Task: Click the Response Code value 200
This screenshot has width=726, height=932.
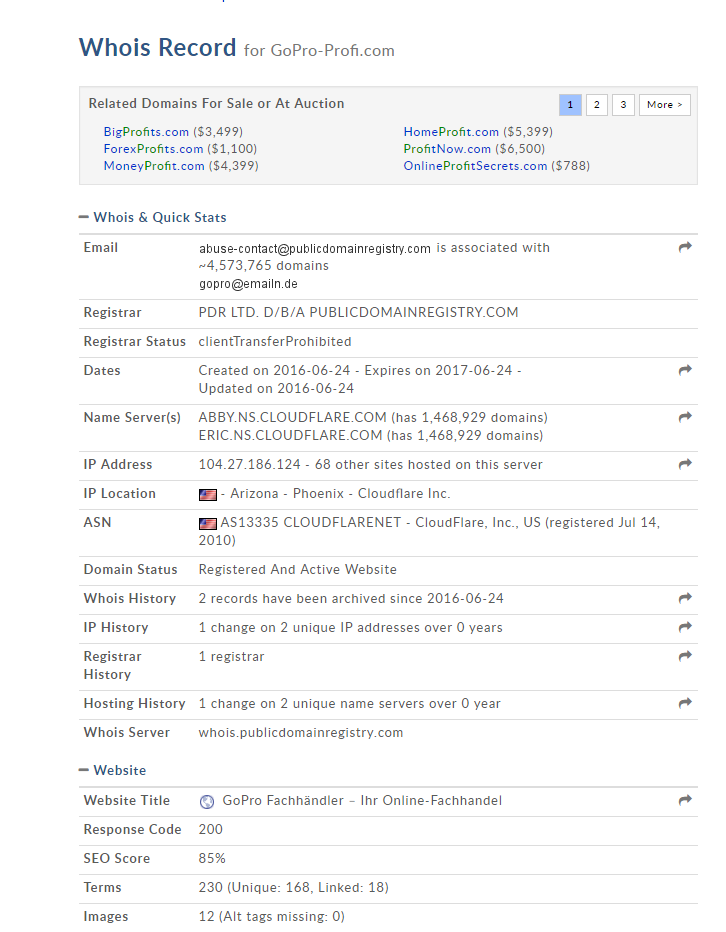Action: (210, 830)
